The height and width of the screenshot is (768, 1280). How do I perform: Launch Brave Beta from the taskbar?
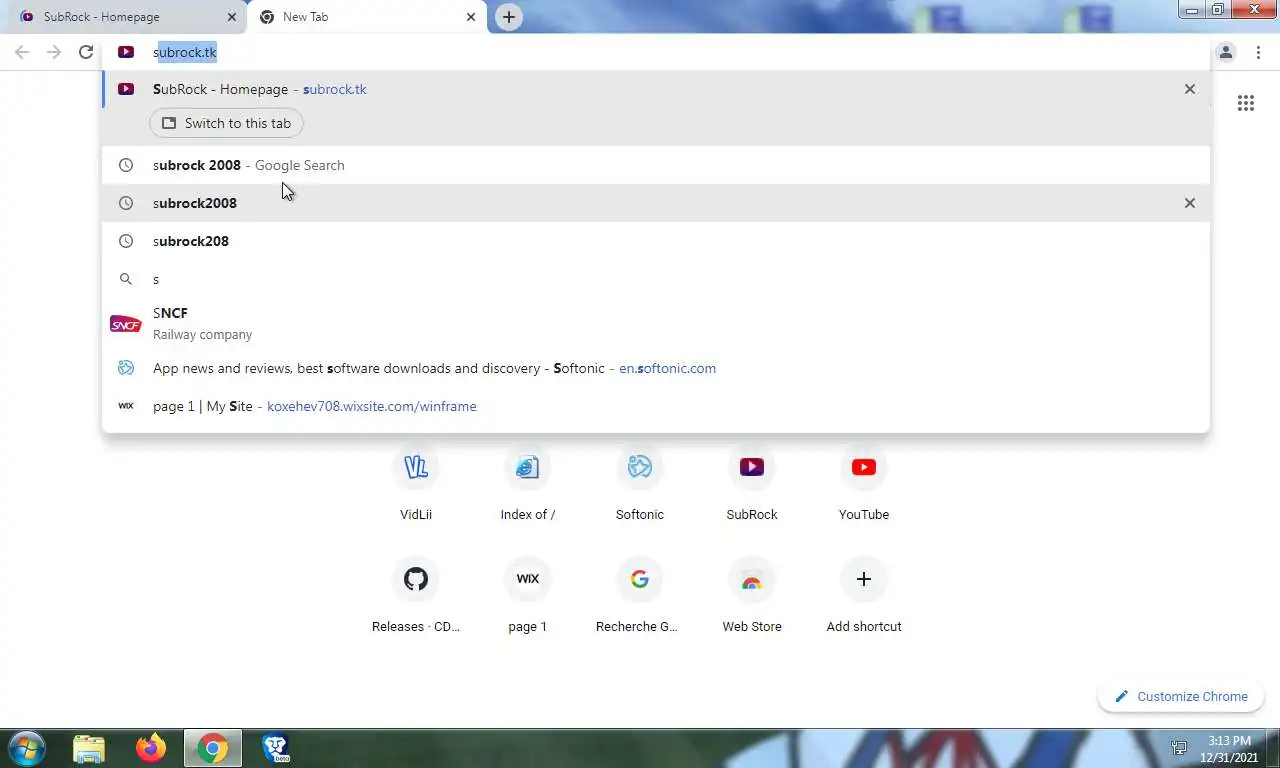275,748
